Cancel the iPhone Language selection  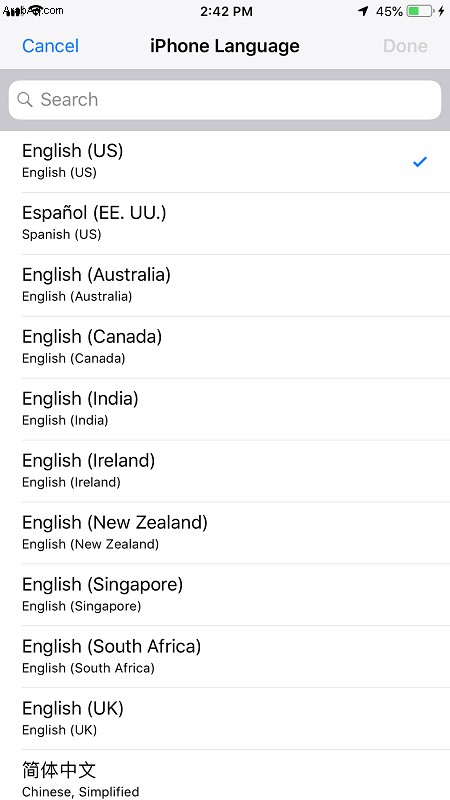coord(51,46)
